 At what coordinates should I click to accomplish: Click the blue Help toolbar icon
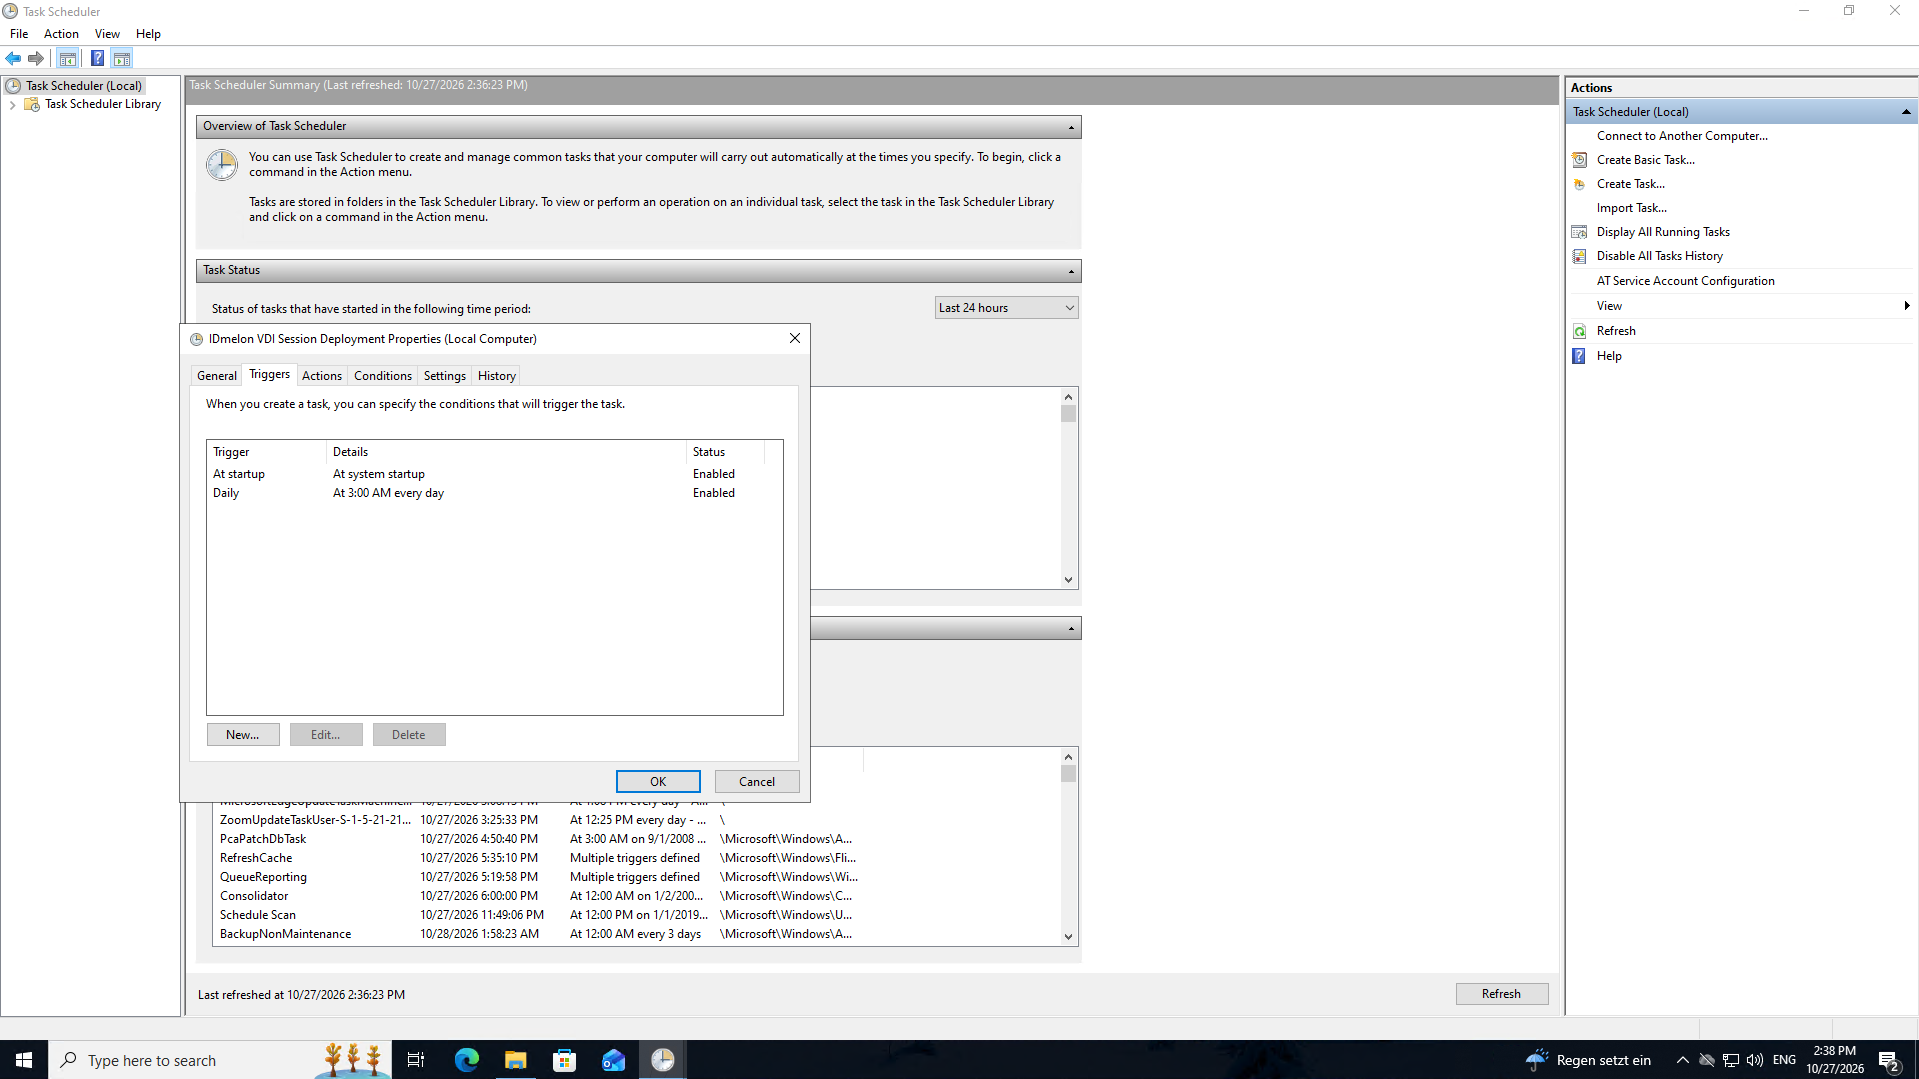(97, 58)
